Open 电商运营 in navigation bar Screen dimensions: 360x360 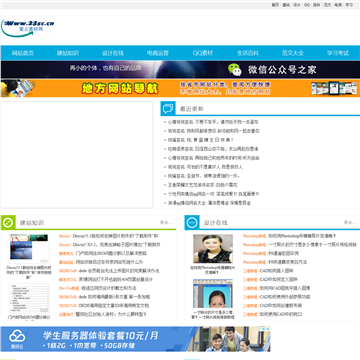coord(158,53)
